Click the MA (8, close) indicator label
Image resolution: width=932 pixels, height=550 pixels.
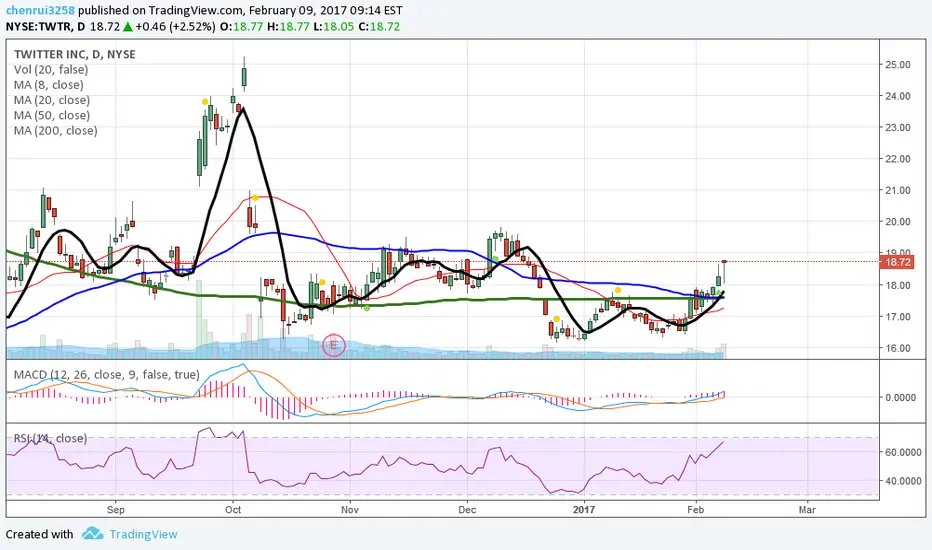click(x=49, y=85)
